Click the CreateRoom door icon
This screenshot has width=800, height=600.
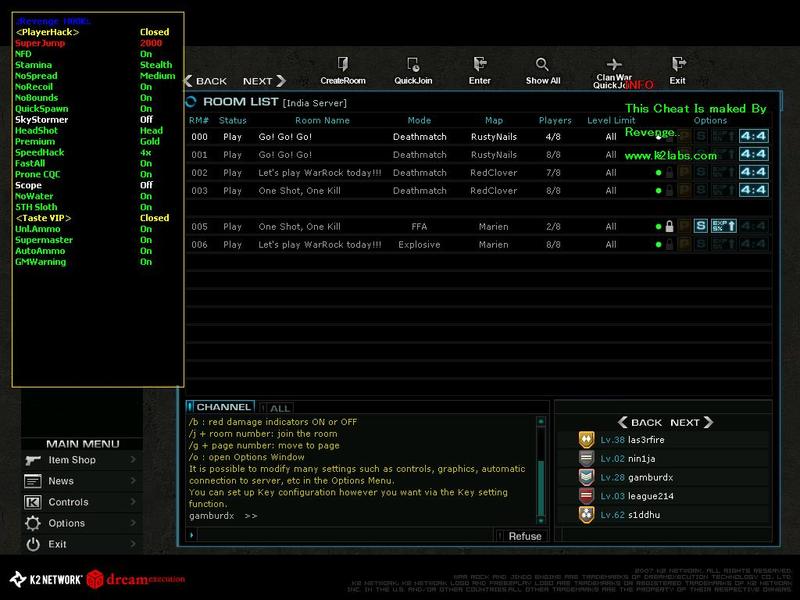pyautogui.click(x=342, y=65)
